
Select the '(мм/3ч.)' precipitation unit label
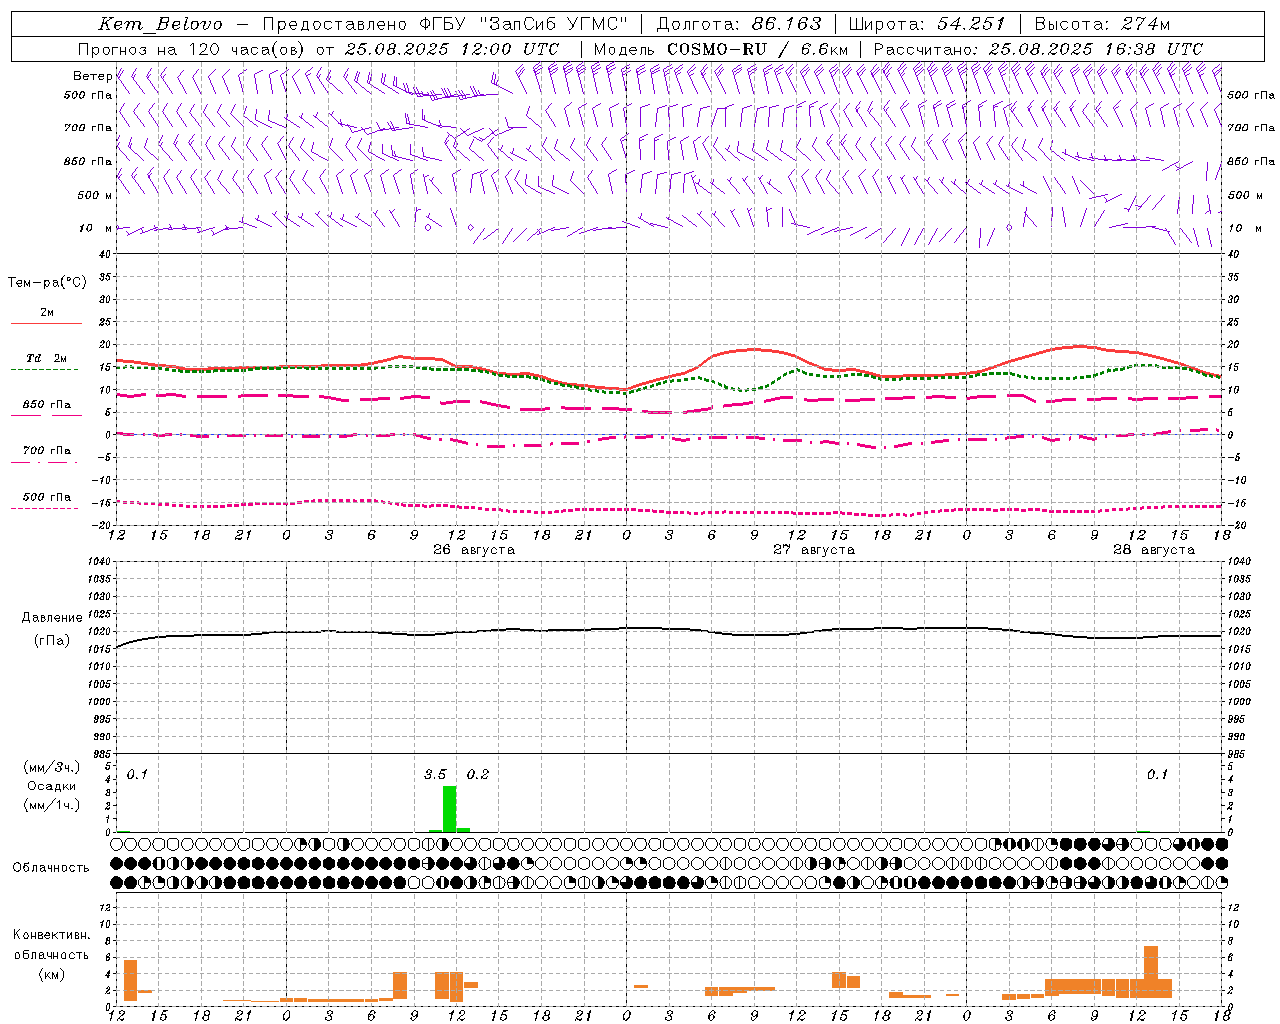52,767
